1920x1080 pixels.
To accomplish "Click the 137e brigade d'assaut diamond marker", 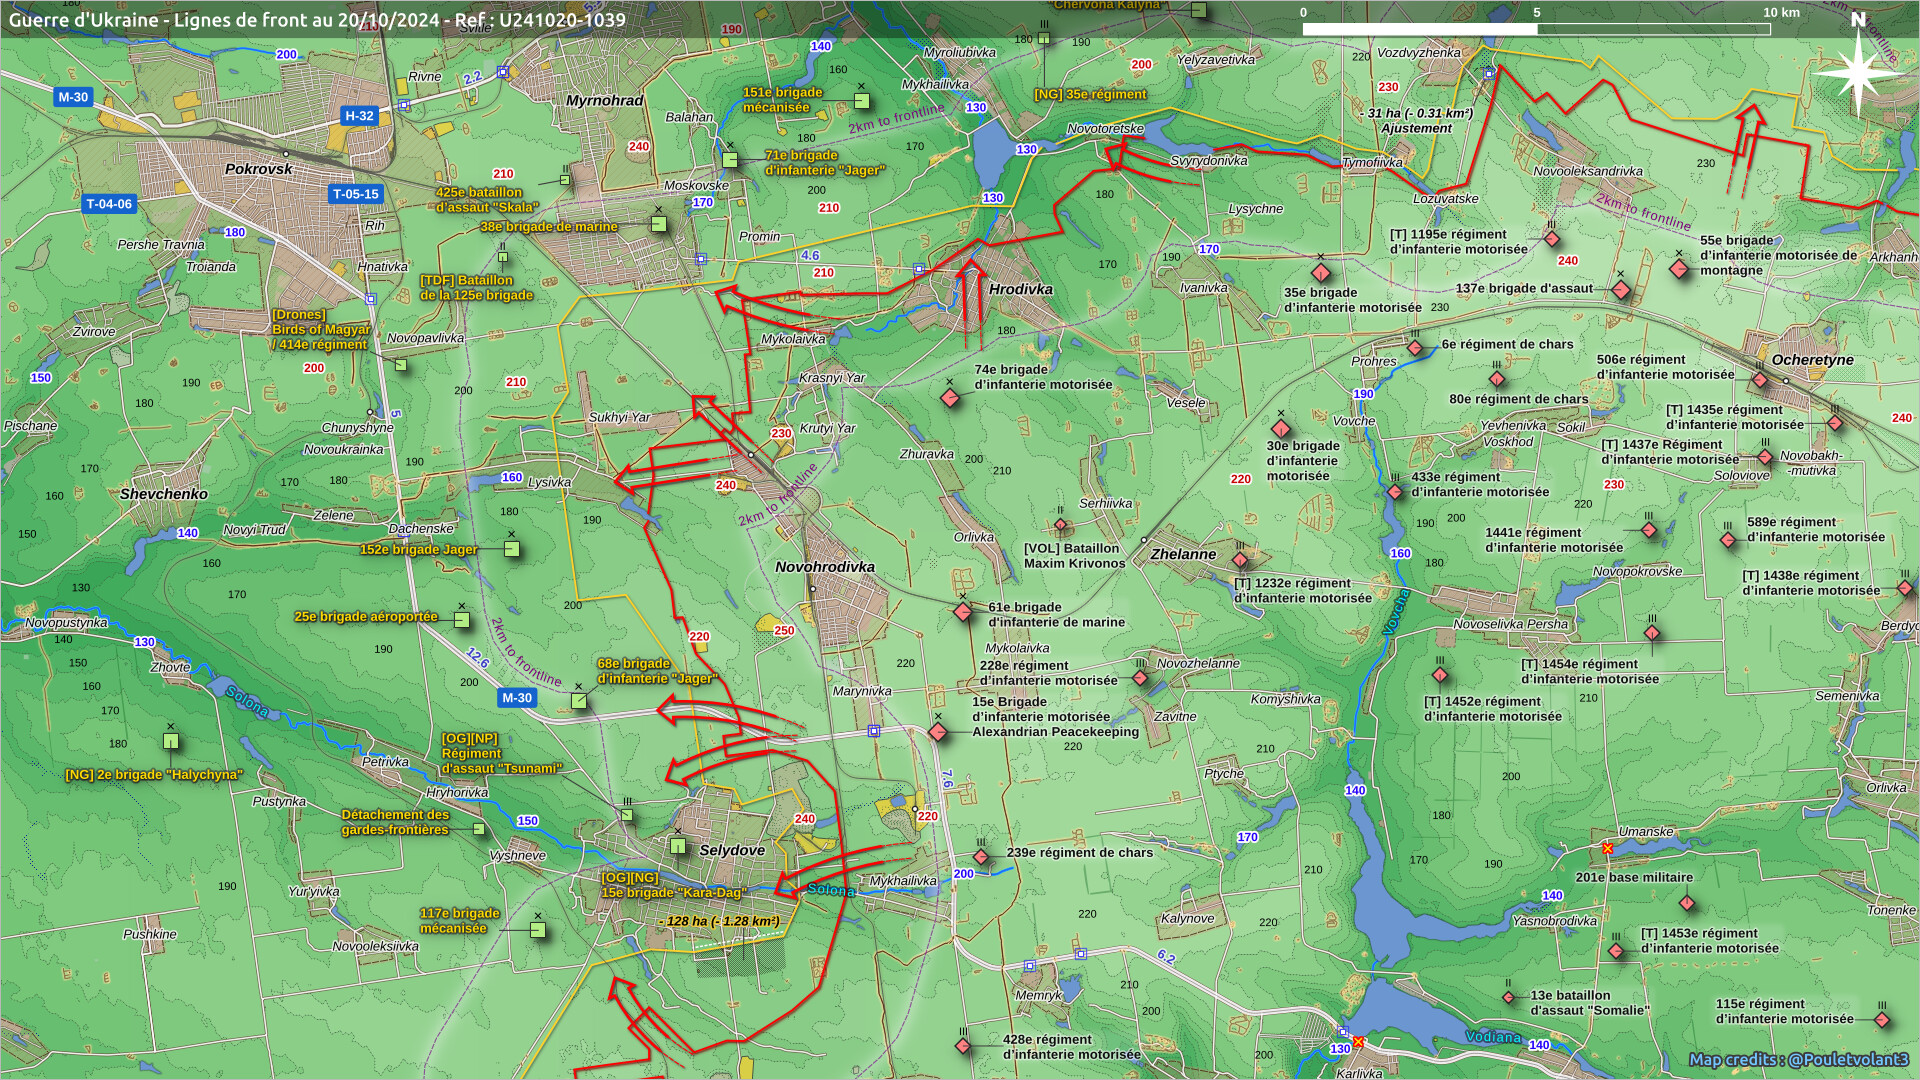I will pos(1621,290).
